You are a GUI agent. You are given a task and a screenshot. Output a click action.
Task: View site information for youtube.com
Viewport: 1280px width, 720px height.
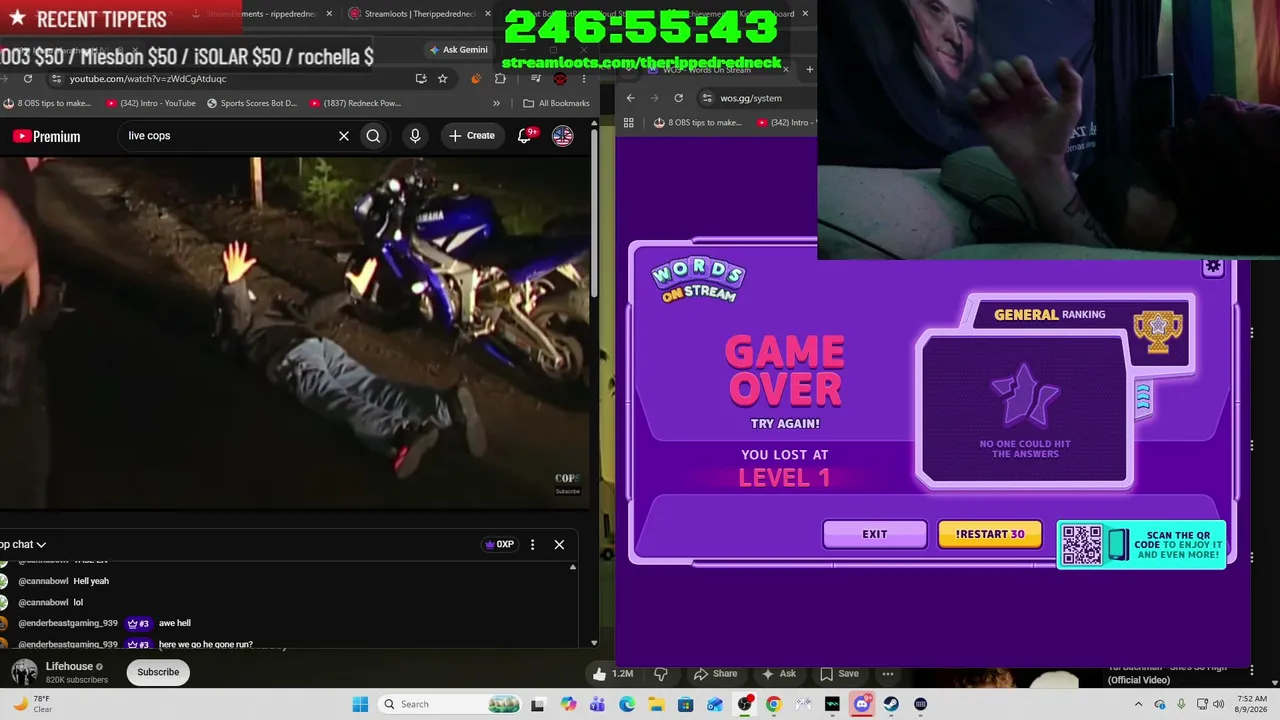[56, 79]
